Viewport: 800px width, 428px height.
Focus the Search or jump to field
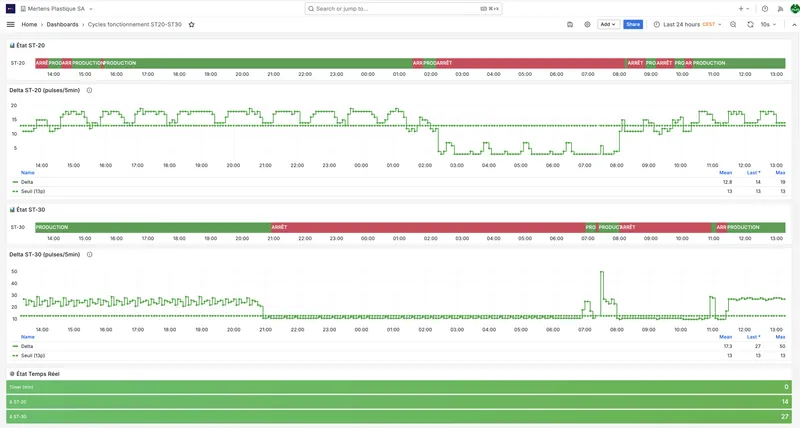pos(403,9)
